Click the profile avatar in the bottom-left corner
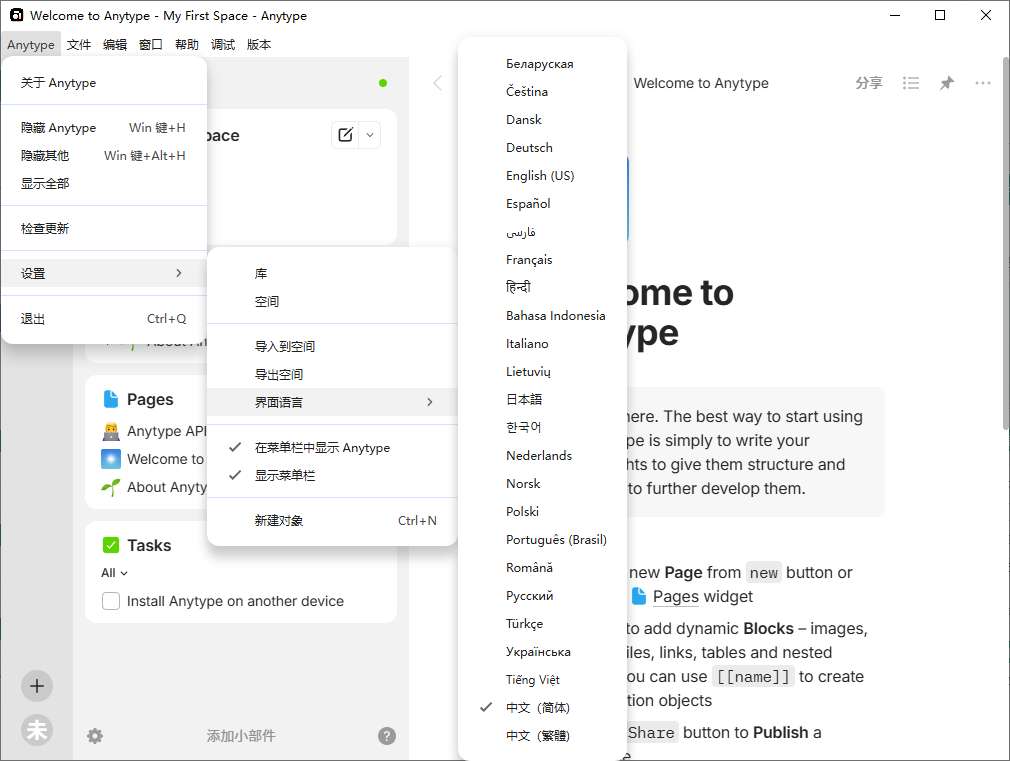1010x761 pixels. [37, 730]
